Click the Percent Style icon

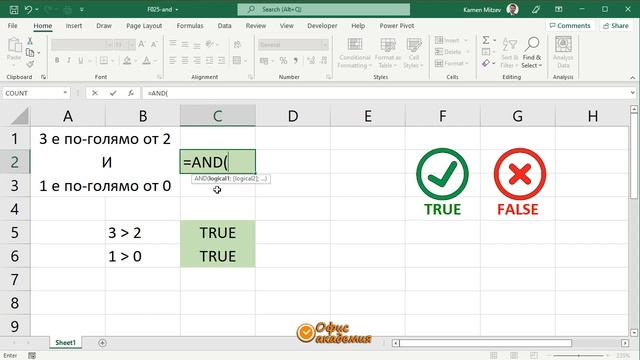283,60
